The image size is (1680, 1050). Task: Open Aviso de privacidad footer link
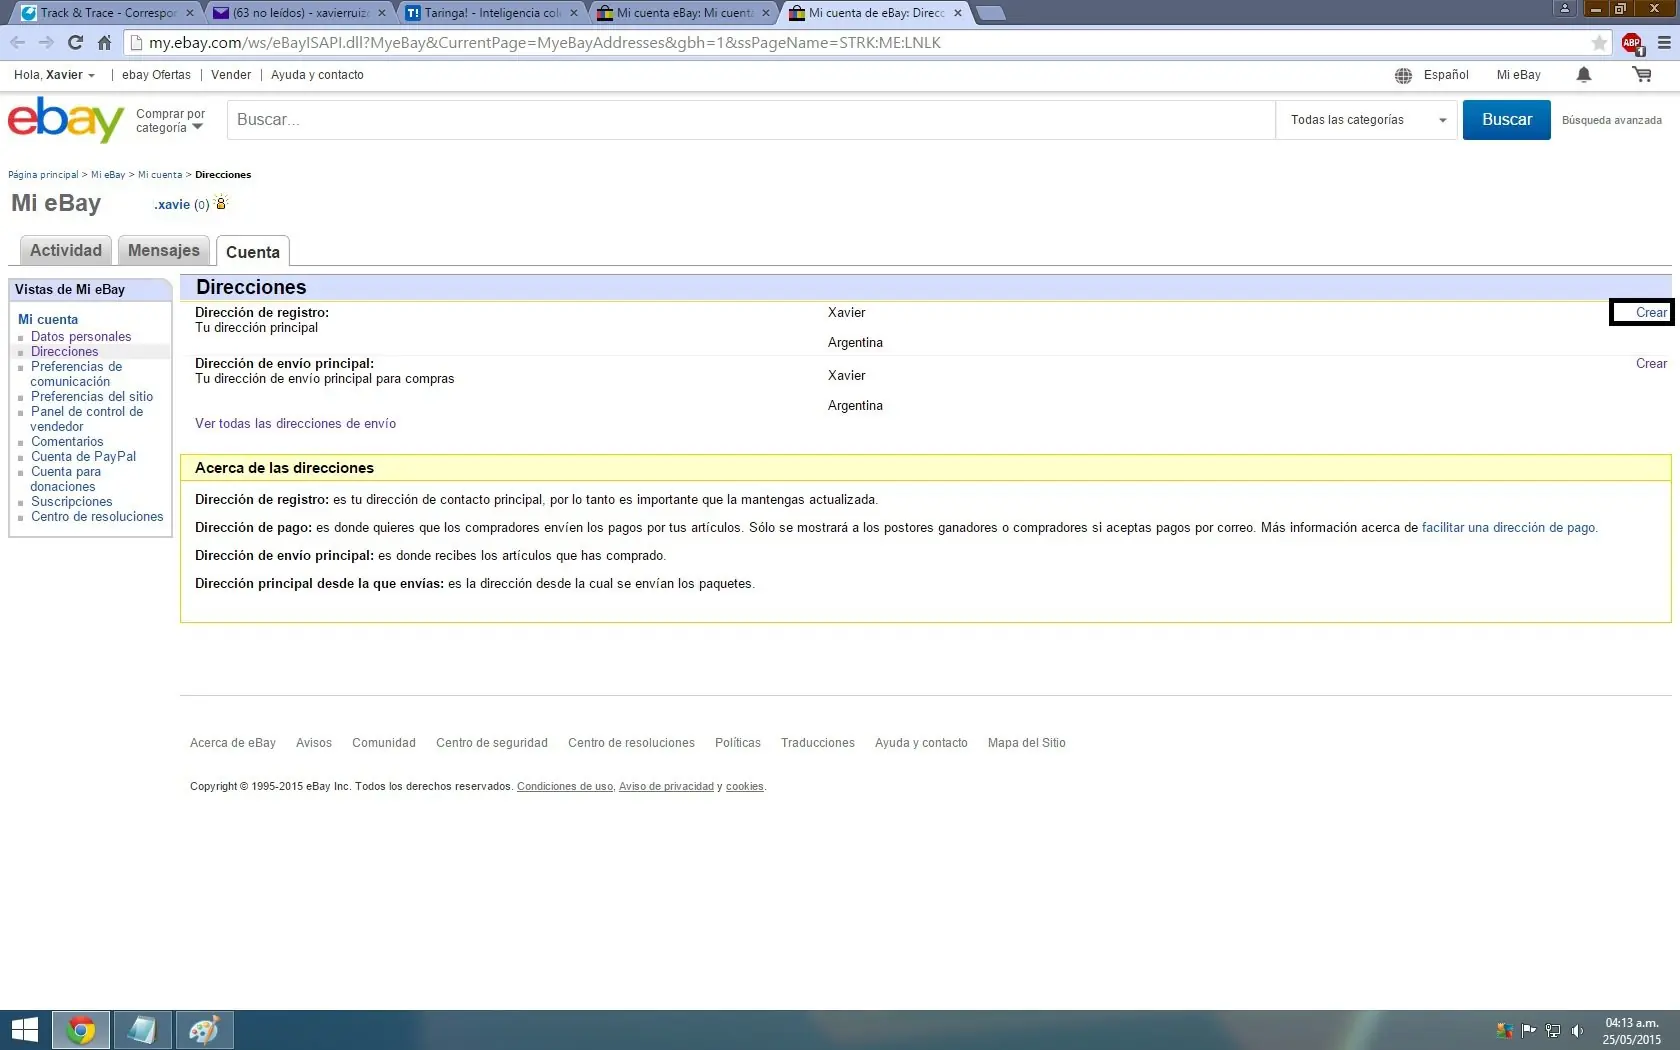[666, 787]
